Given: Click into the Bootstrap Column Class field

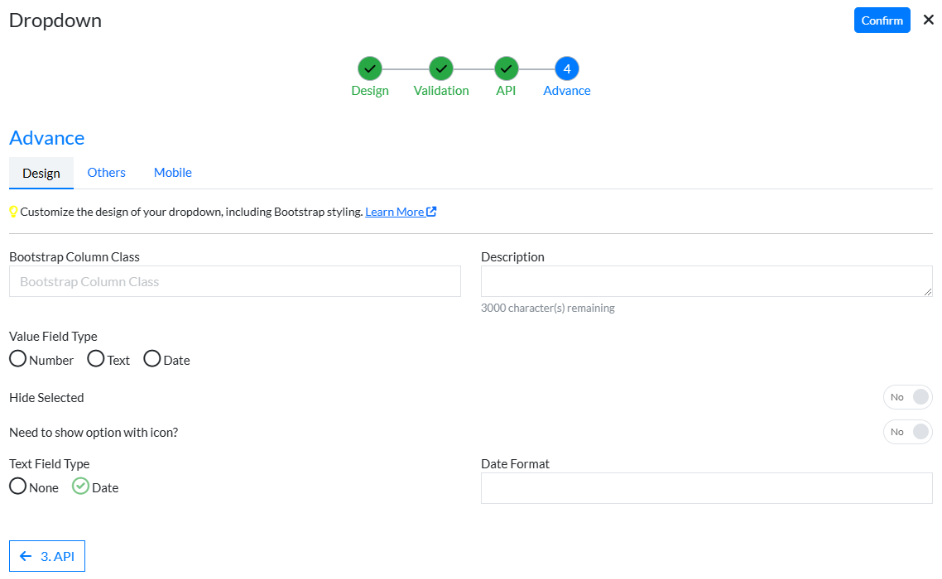Looking at the screenshot, I should tap(235, 282).
